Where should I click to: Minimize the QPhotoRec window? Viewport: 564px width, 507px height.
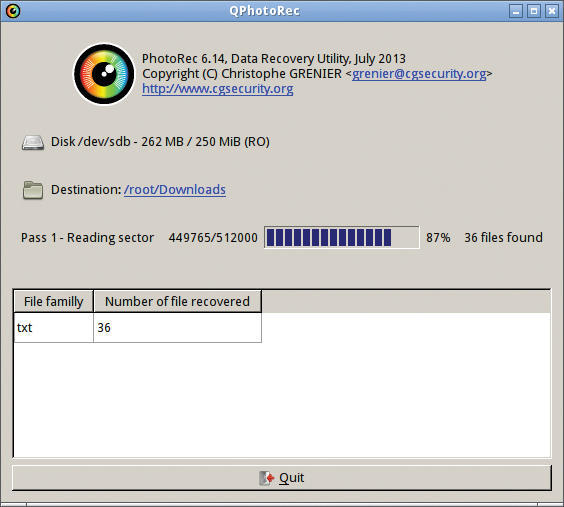[x=516, y=11]
